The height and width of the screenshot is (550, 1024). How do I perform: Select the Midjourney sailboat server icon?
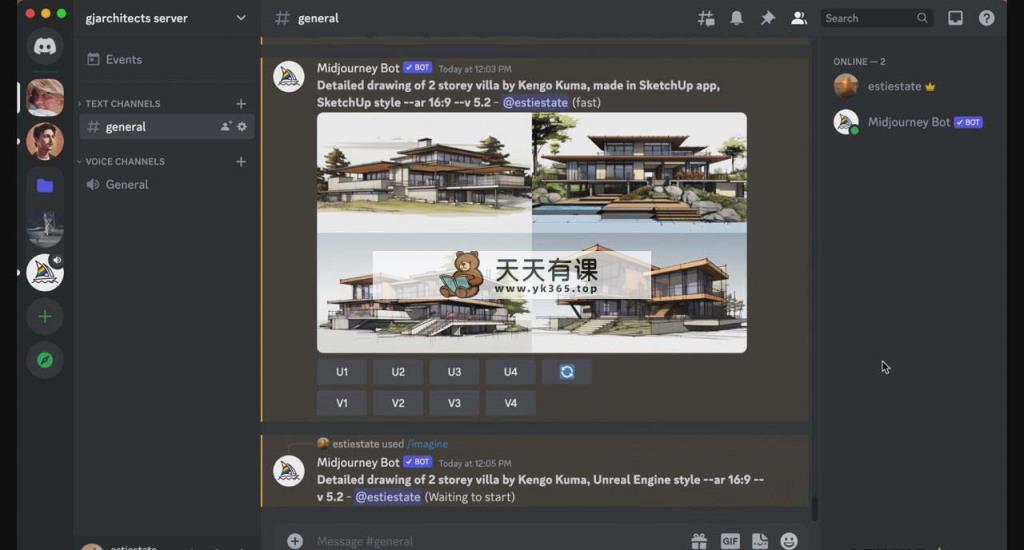coord(44,272)
